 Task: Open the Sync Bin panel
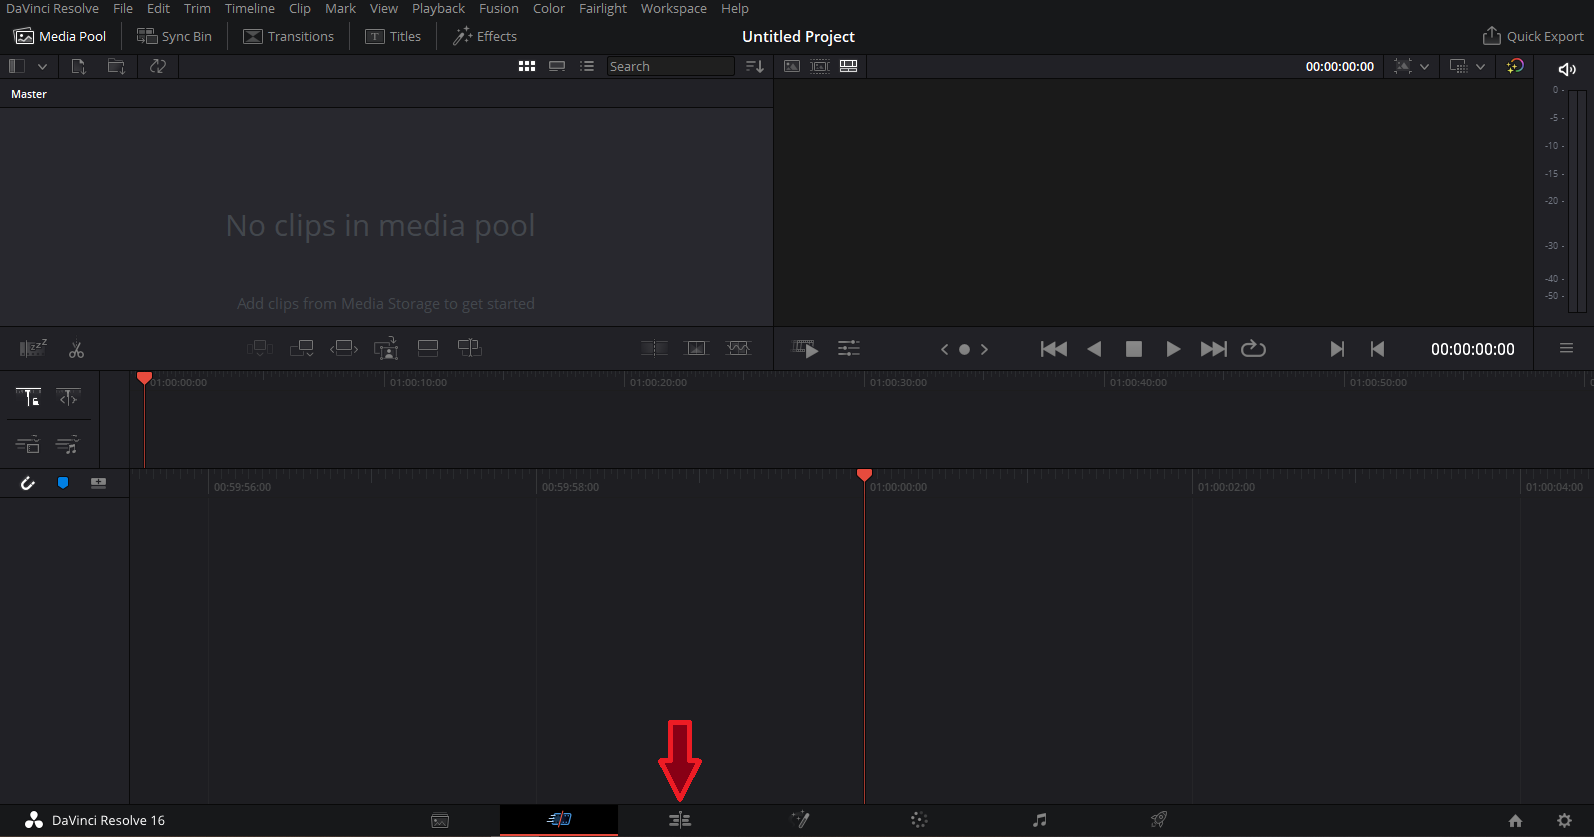pos(174,36)
